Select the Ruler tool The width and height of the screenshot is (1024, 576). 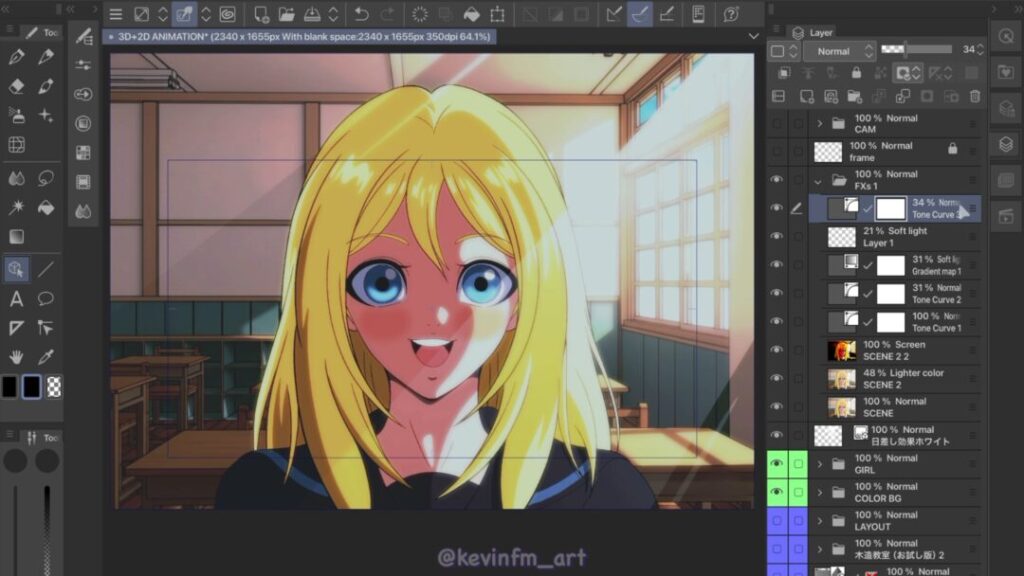pyautogui.click(x=16, y=327)
